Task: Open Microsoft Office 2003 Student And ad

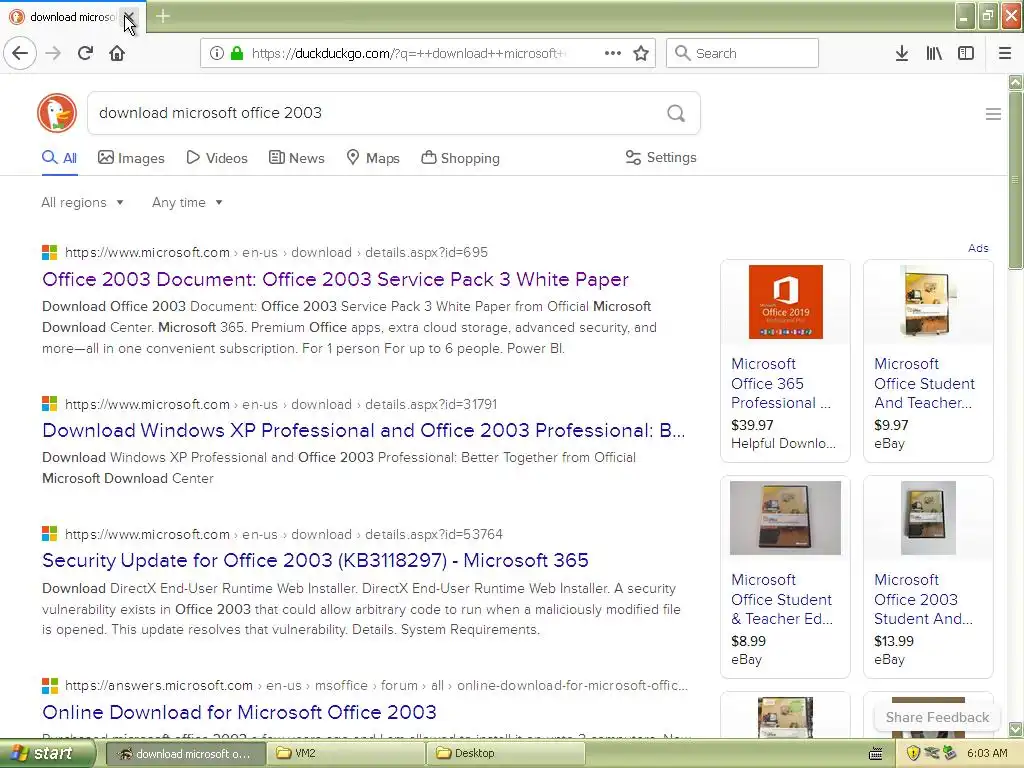Action: [923, 600]
